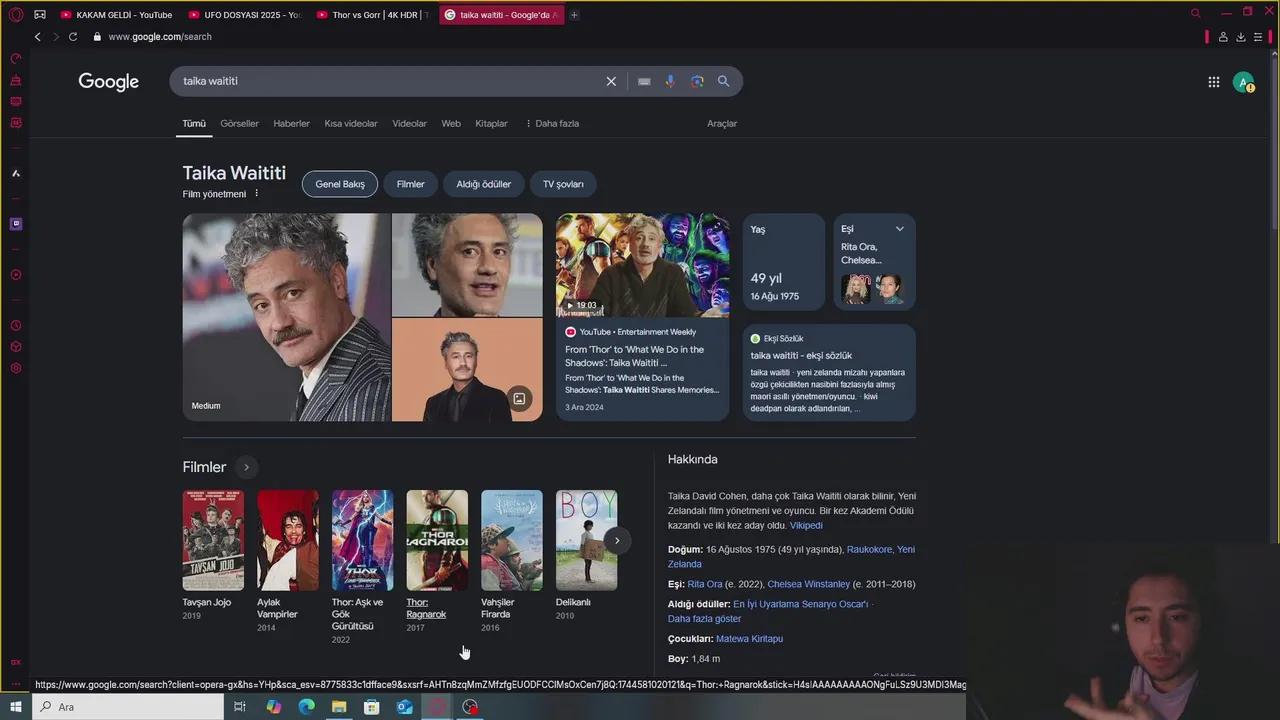Open the large Taika Waititi portrait from Medium
This screenshot has width=1280, height=720.
pyautogui.click(x=287, y=317)
